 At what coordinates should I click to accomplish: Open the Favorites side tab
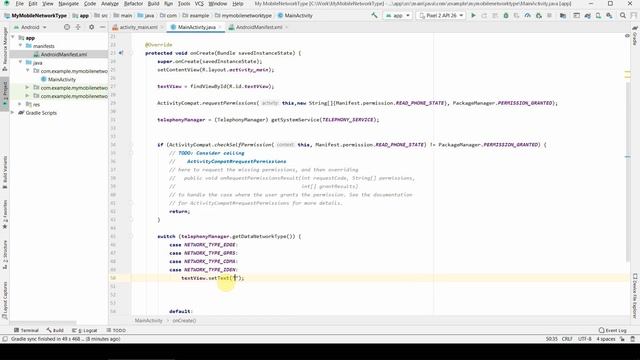5,214
